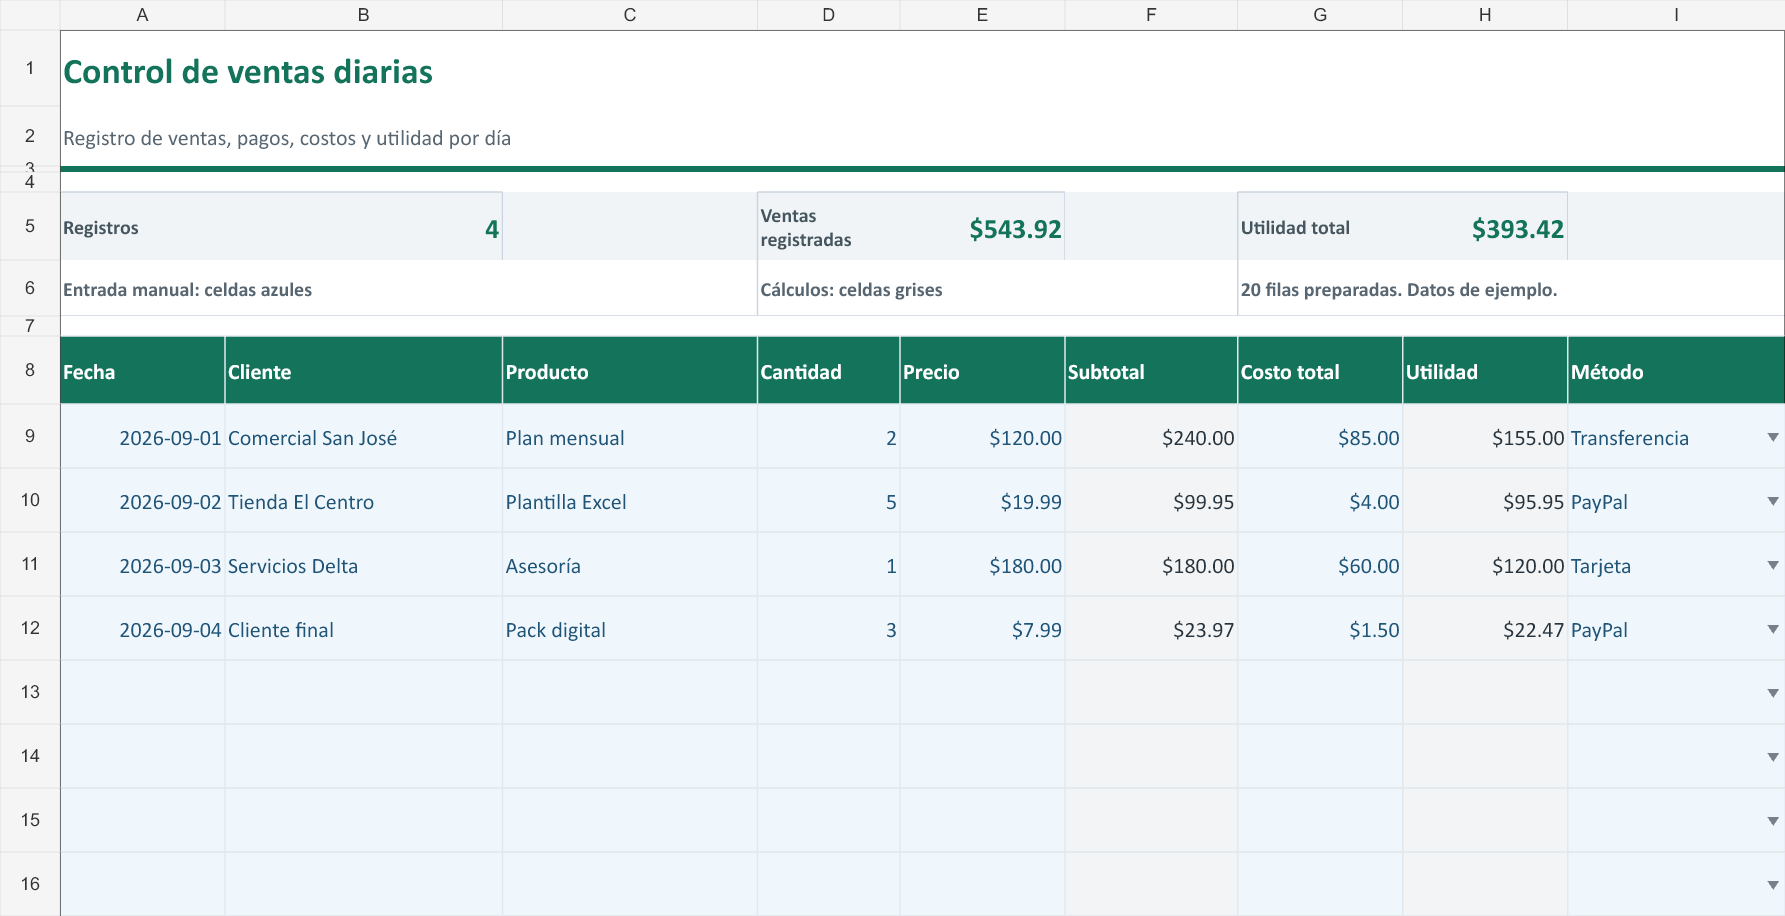Open the empty Método dropdown in row 14
Viewport: 1785px width, 916px height.
tap(1772, 757)
